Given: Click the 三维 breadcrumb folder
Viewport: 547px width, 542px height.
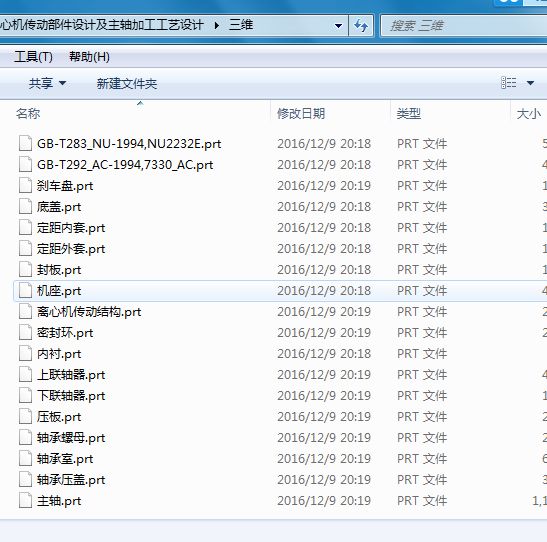Looking at the screenshot, I should 241,25.
